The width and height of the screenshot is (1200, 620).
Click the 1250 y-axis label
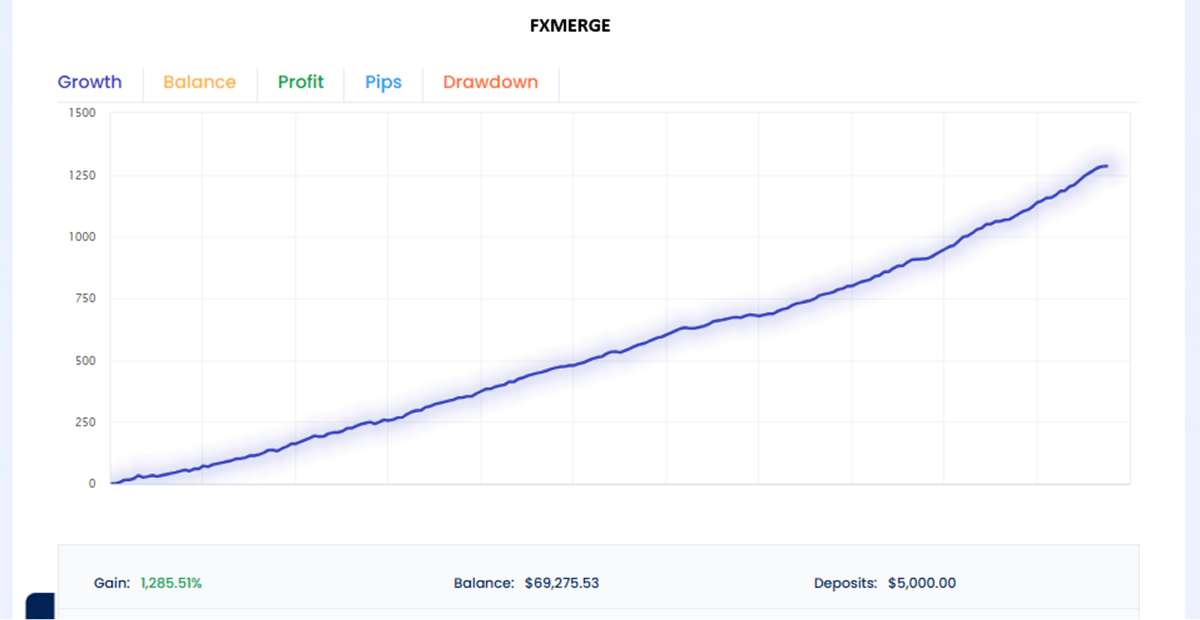click(83, 176)
